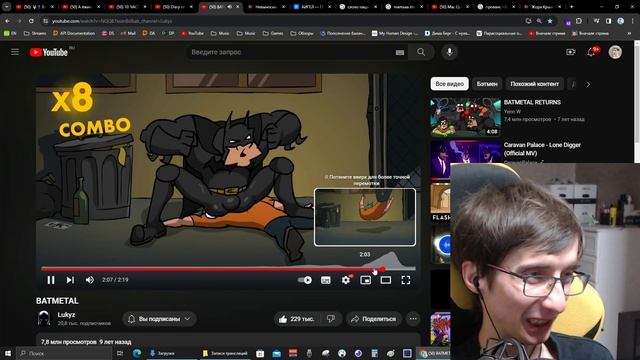Image resolution: width=640 pixels, height=360 pixels.
Task: Open the API Documentation bookmark
Action: [74, 33]
